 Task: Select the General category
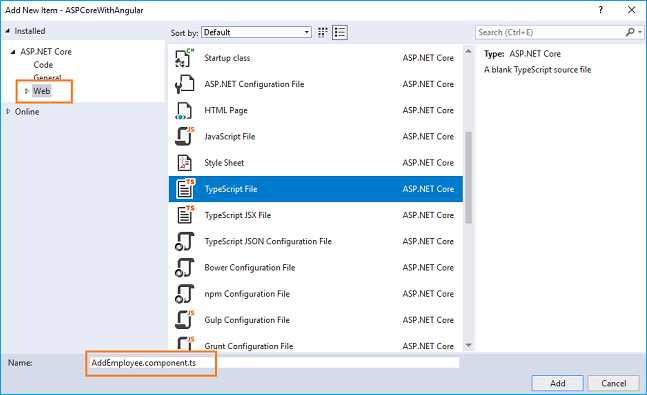[47, 77]
